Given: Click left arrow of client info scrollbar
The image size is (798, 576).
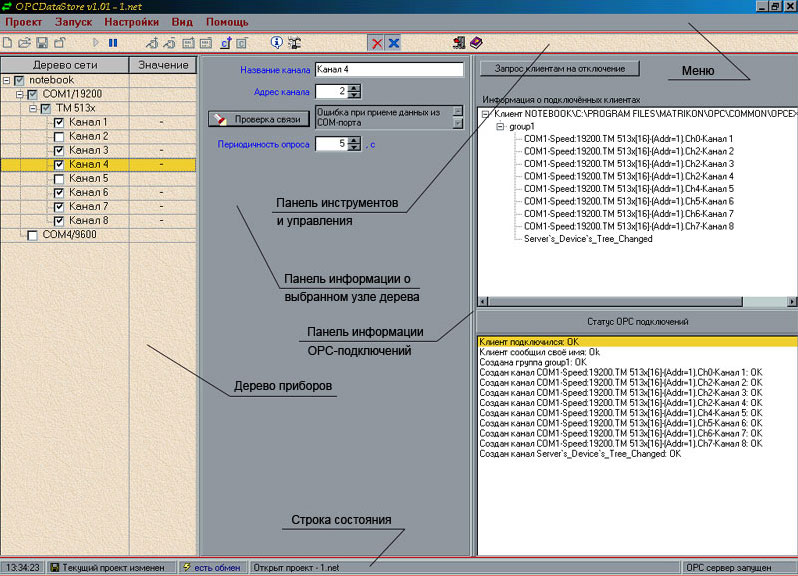Looking at the screenshot, I should (483, 302).
